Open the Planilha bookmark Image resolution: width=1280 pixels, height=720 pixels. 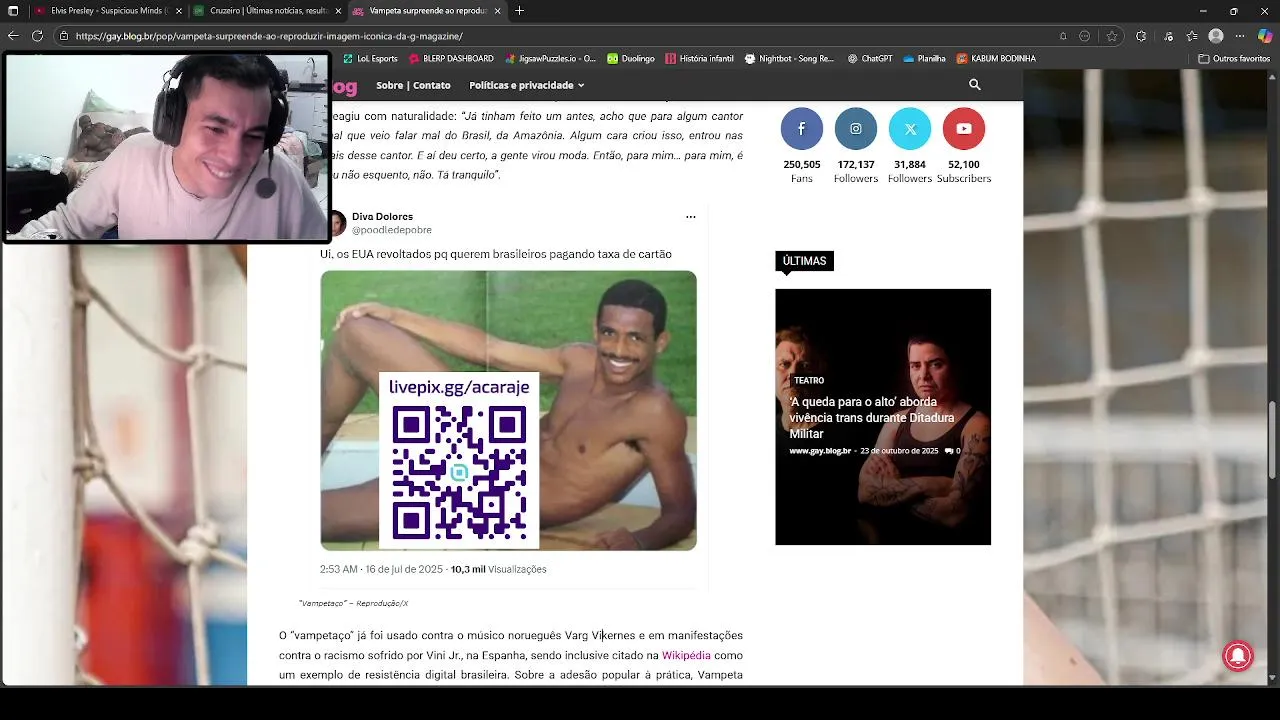(924, 59)
